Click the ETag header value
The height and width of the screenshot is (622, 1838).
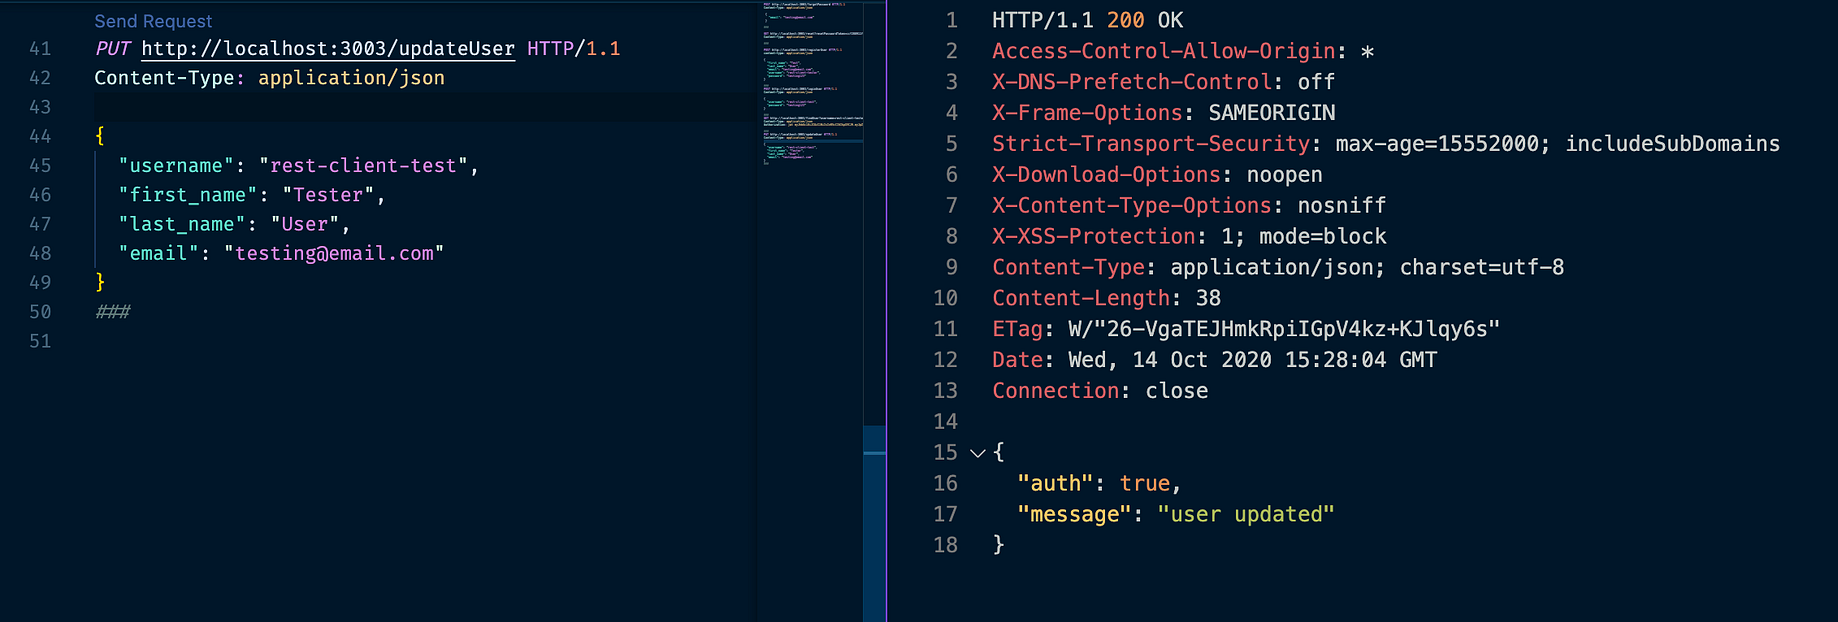pos(1284,330)
